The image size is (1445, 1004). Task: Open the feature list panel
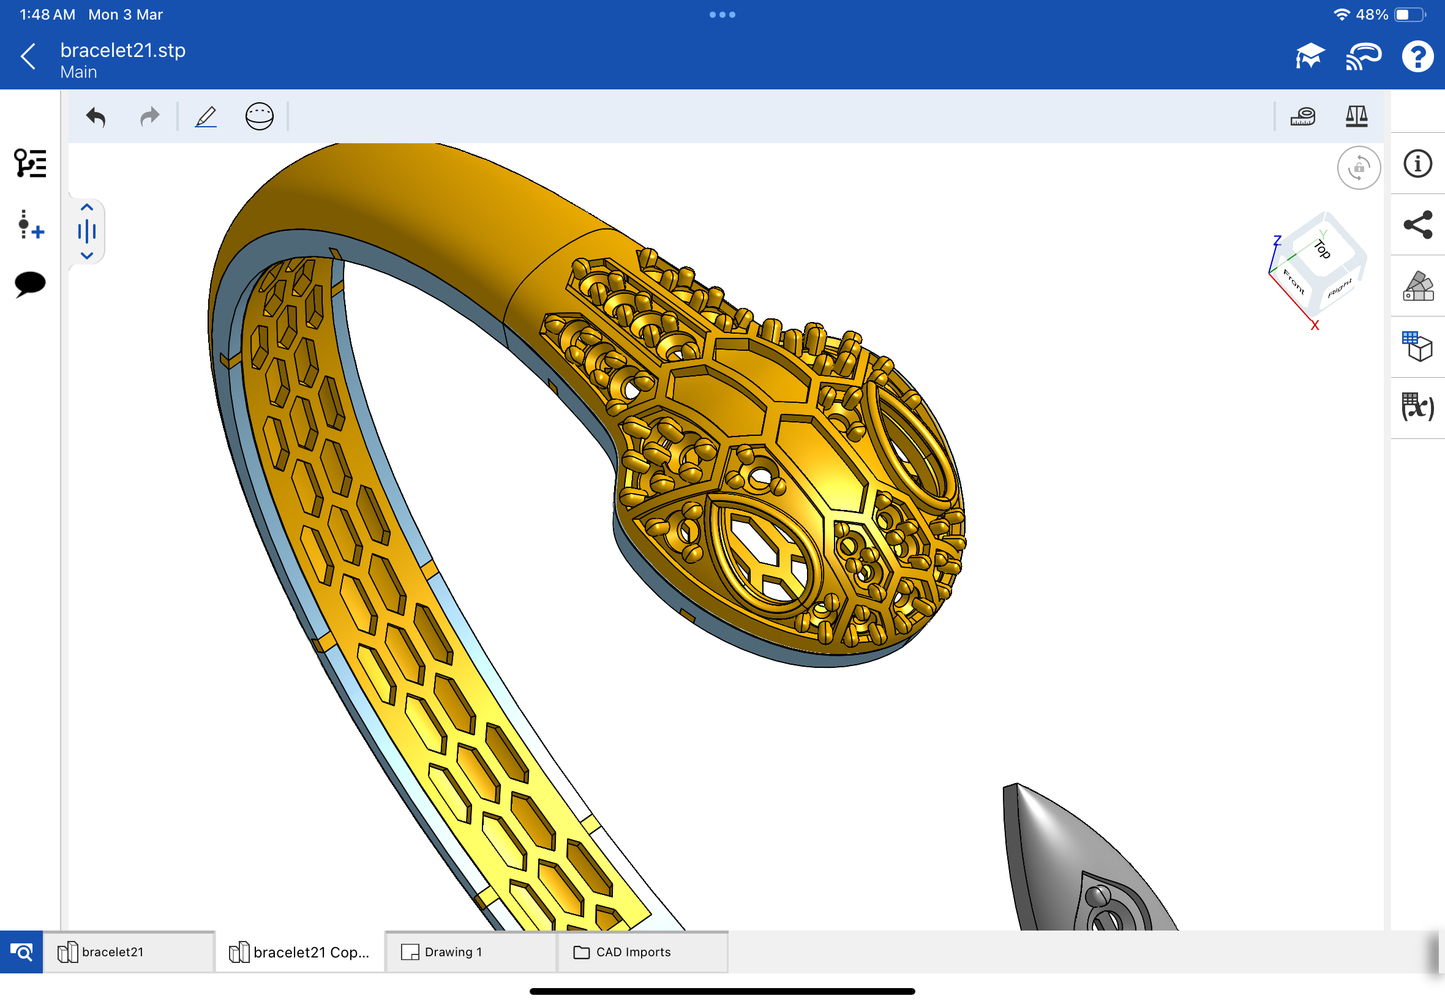point(30,163)
